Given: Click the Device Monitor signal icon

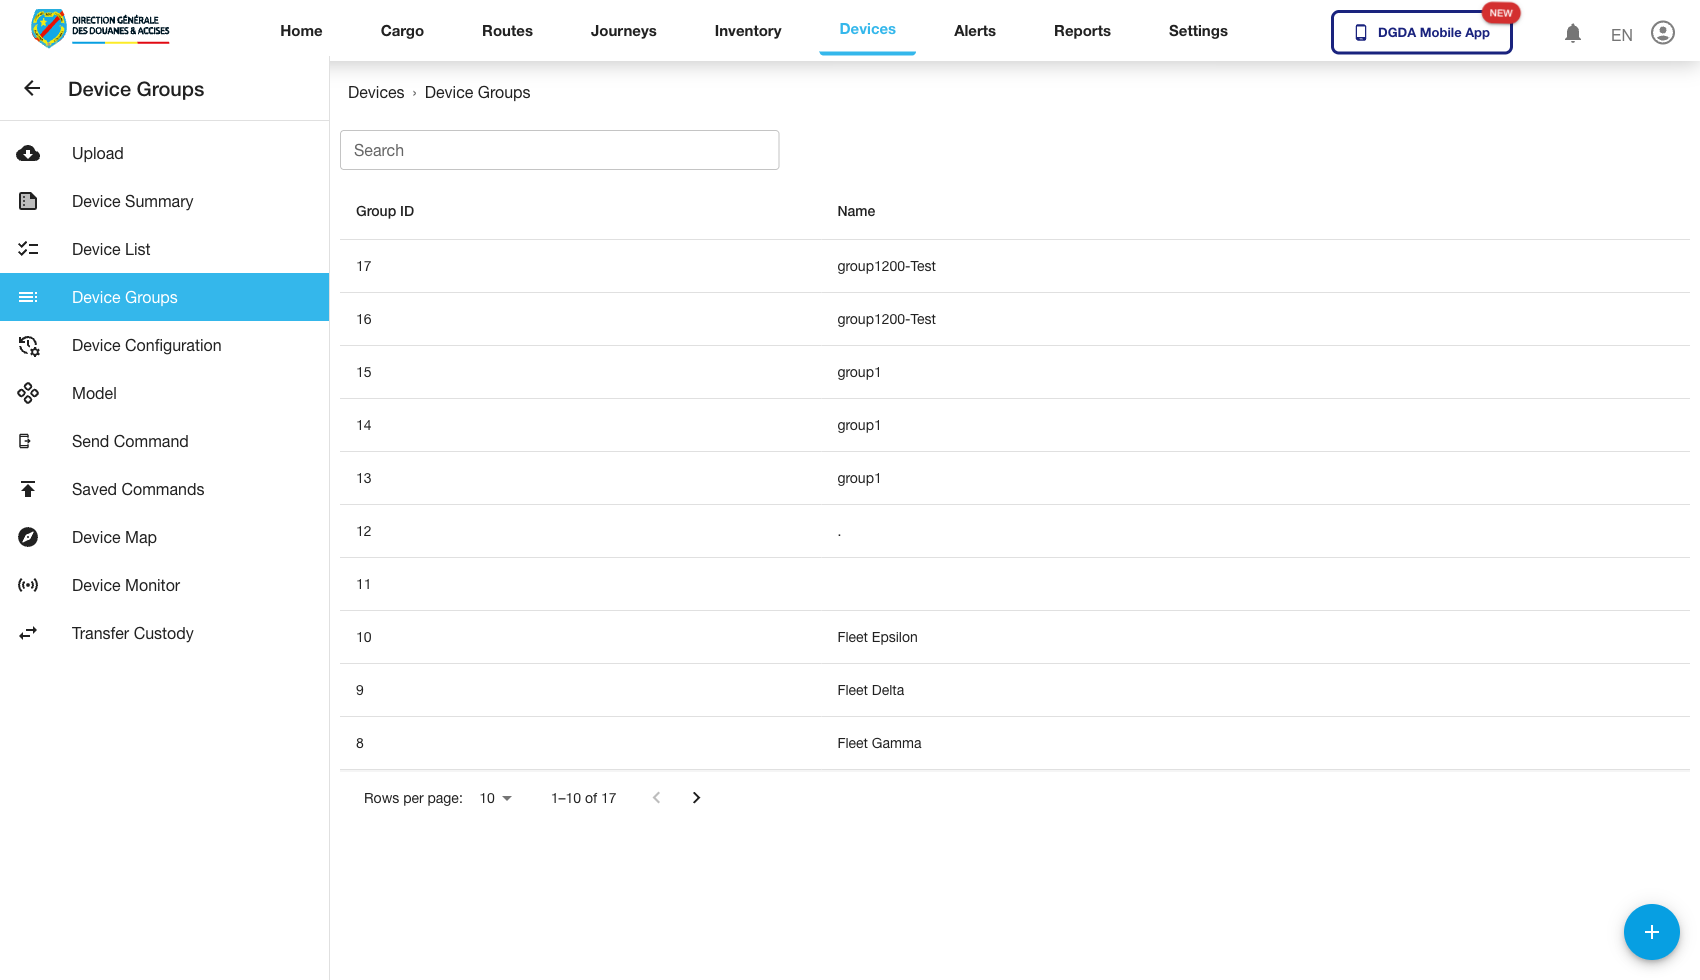Looking at the screenshot, I should pos(28,585).
